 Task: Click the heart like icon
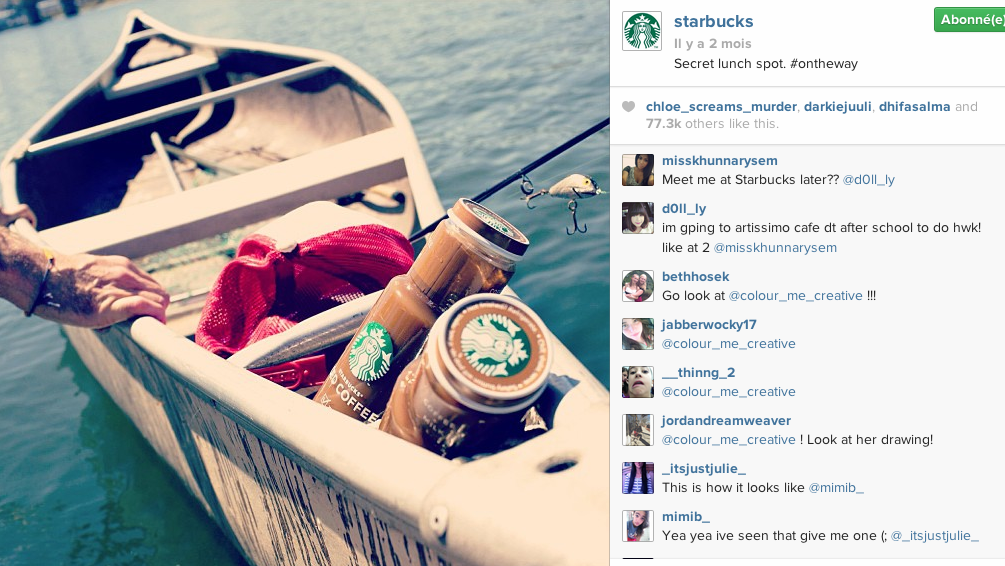pos(629,107)
